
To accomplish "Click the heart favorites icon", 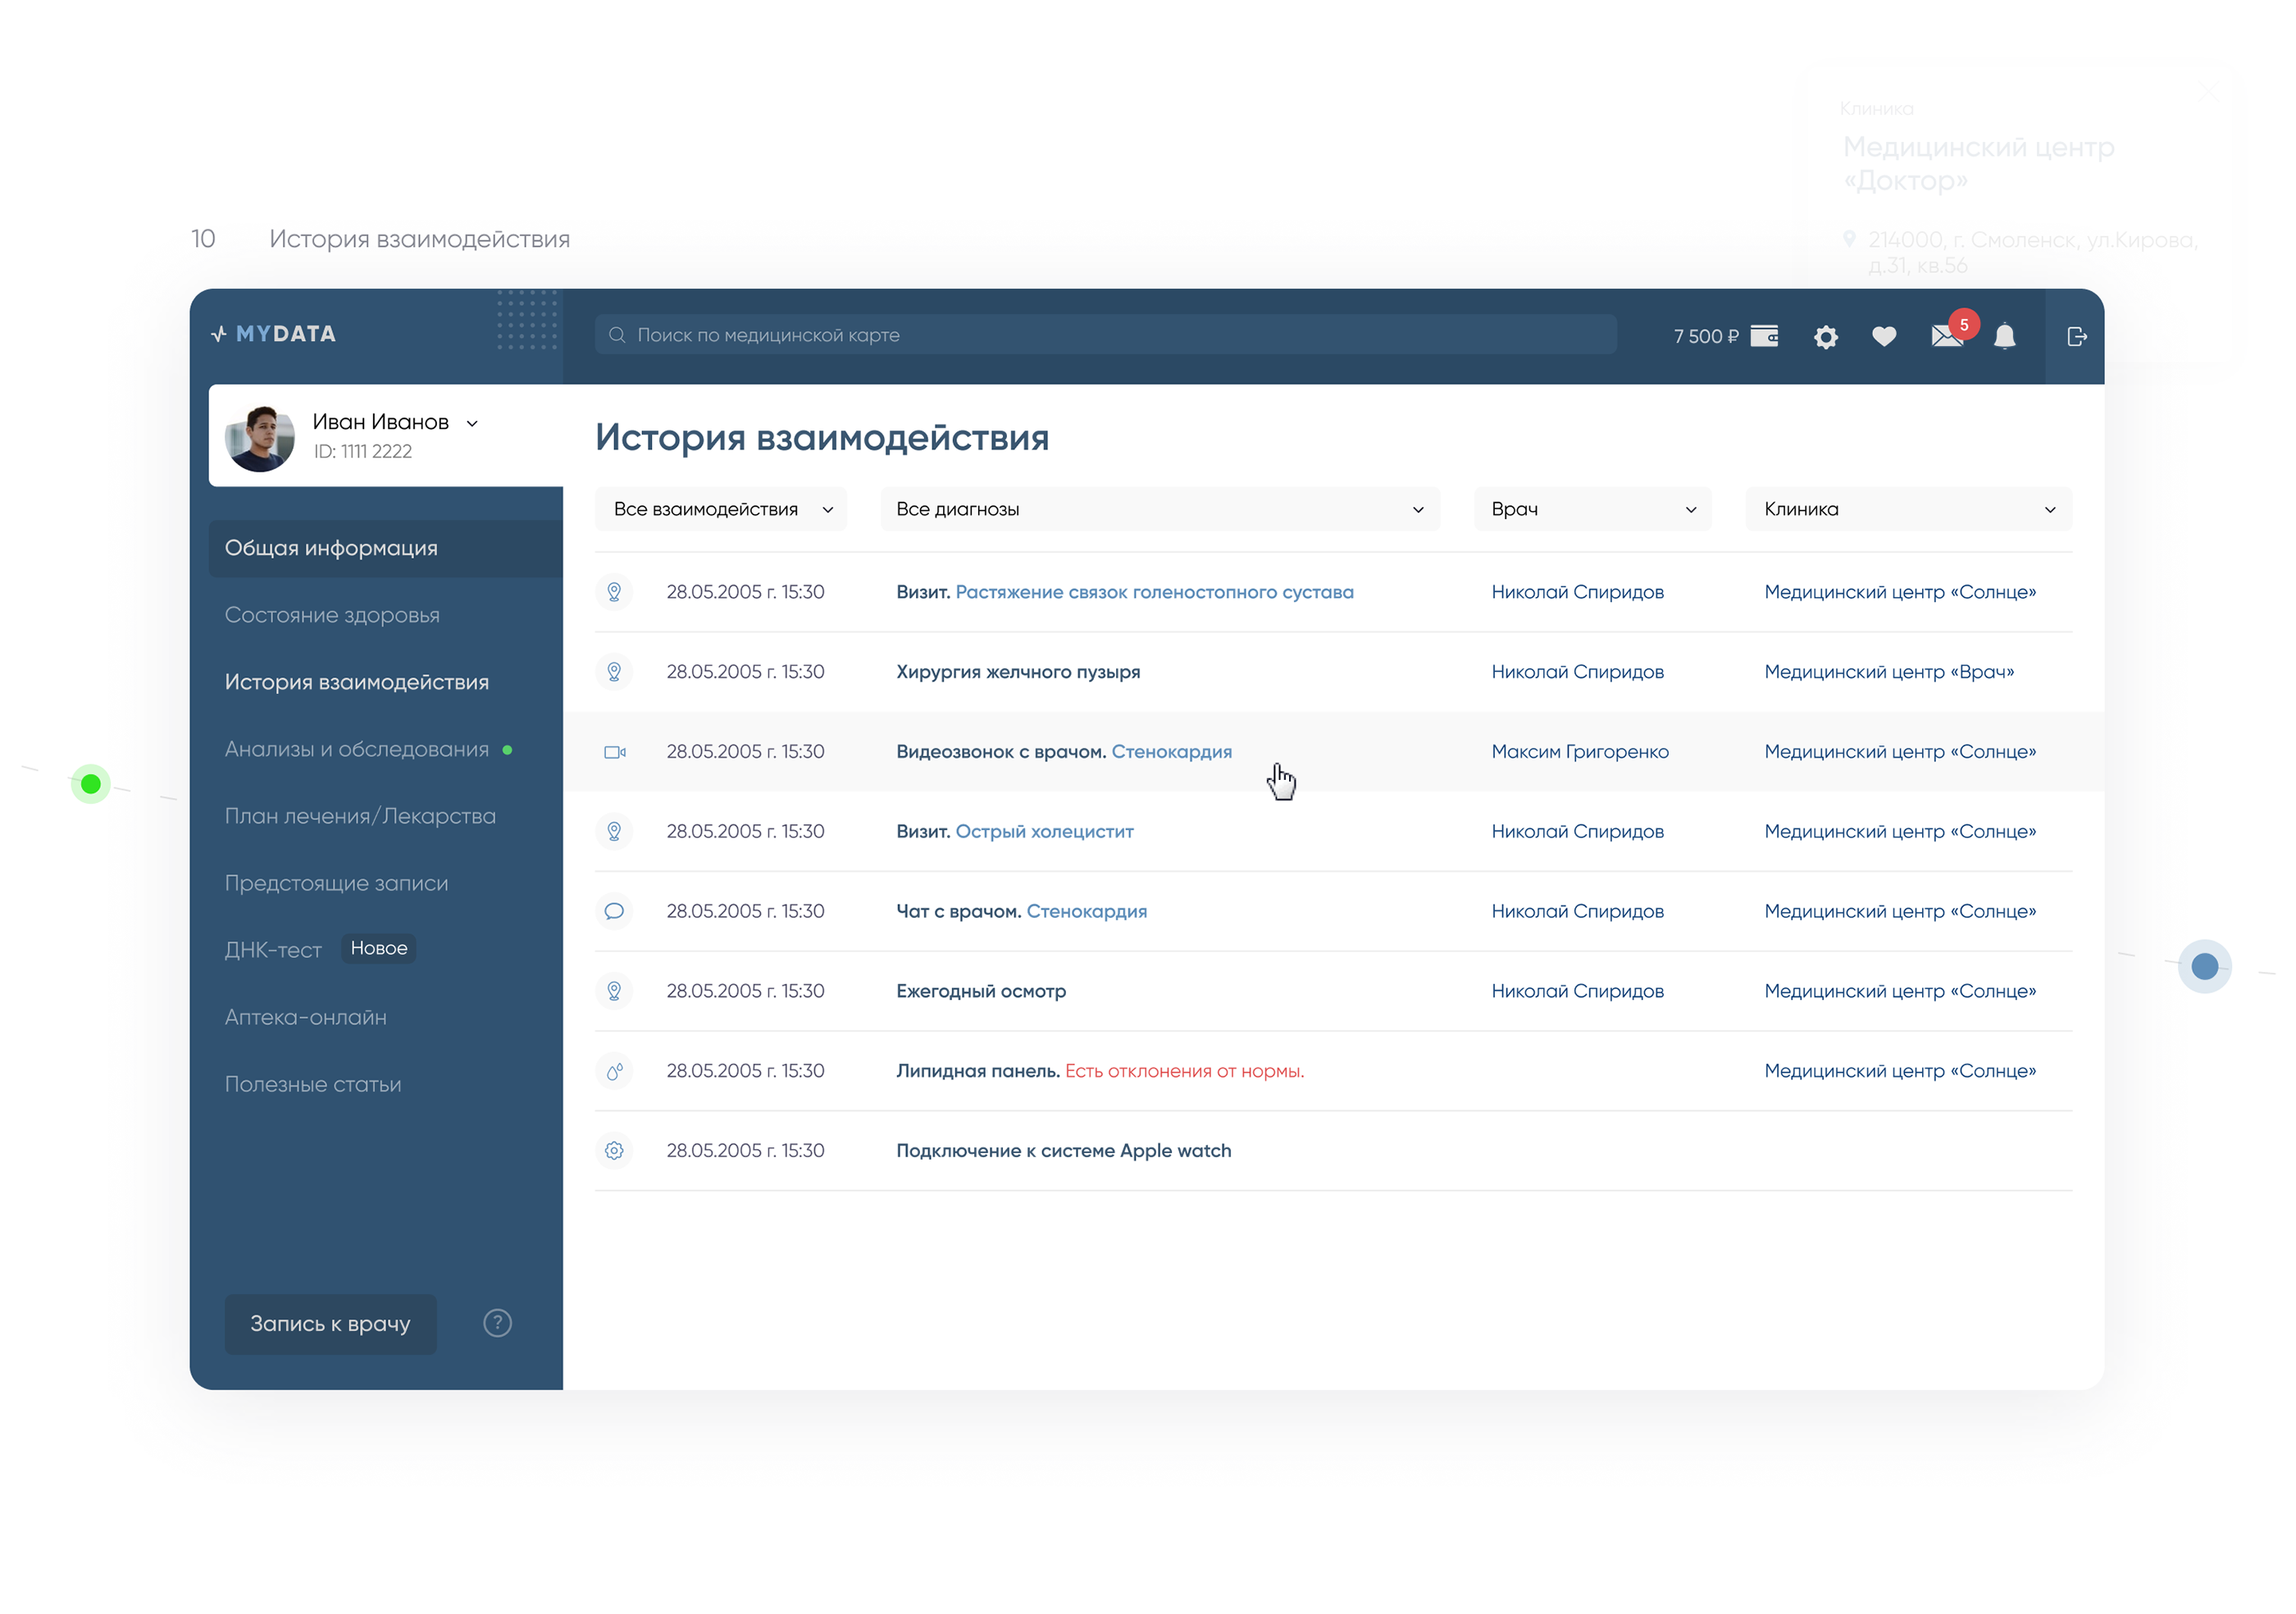I will pos(1884,337).
